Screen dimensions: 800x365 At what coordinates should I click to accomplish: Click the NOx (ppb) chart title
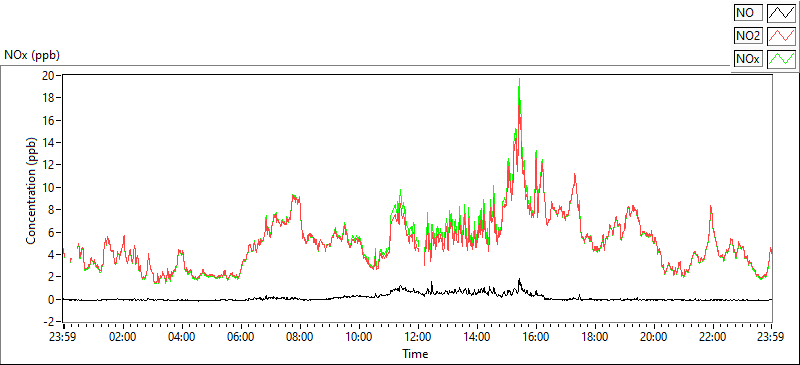coord(32,55)
